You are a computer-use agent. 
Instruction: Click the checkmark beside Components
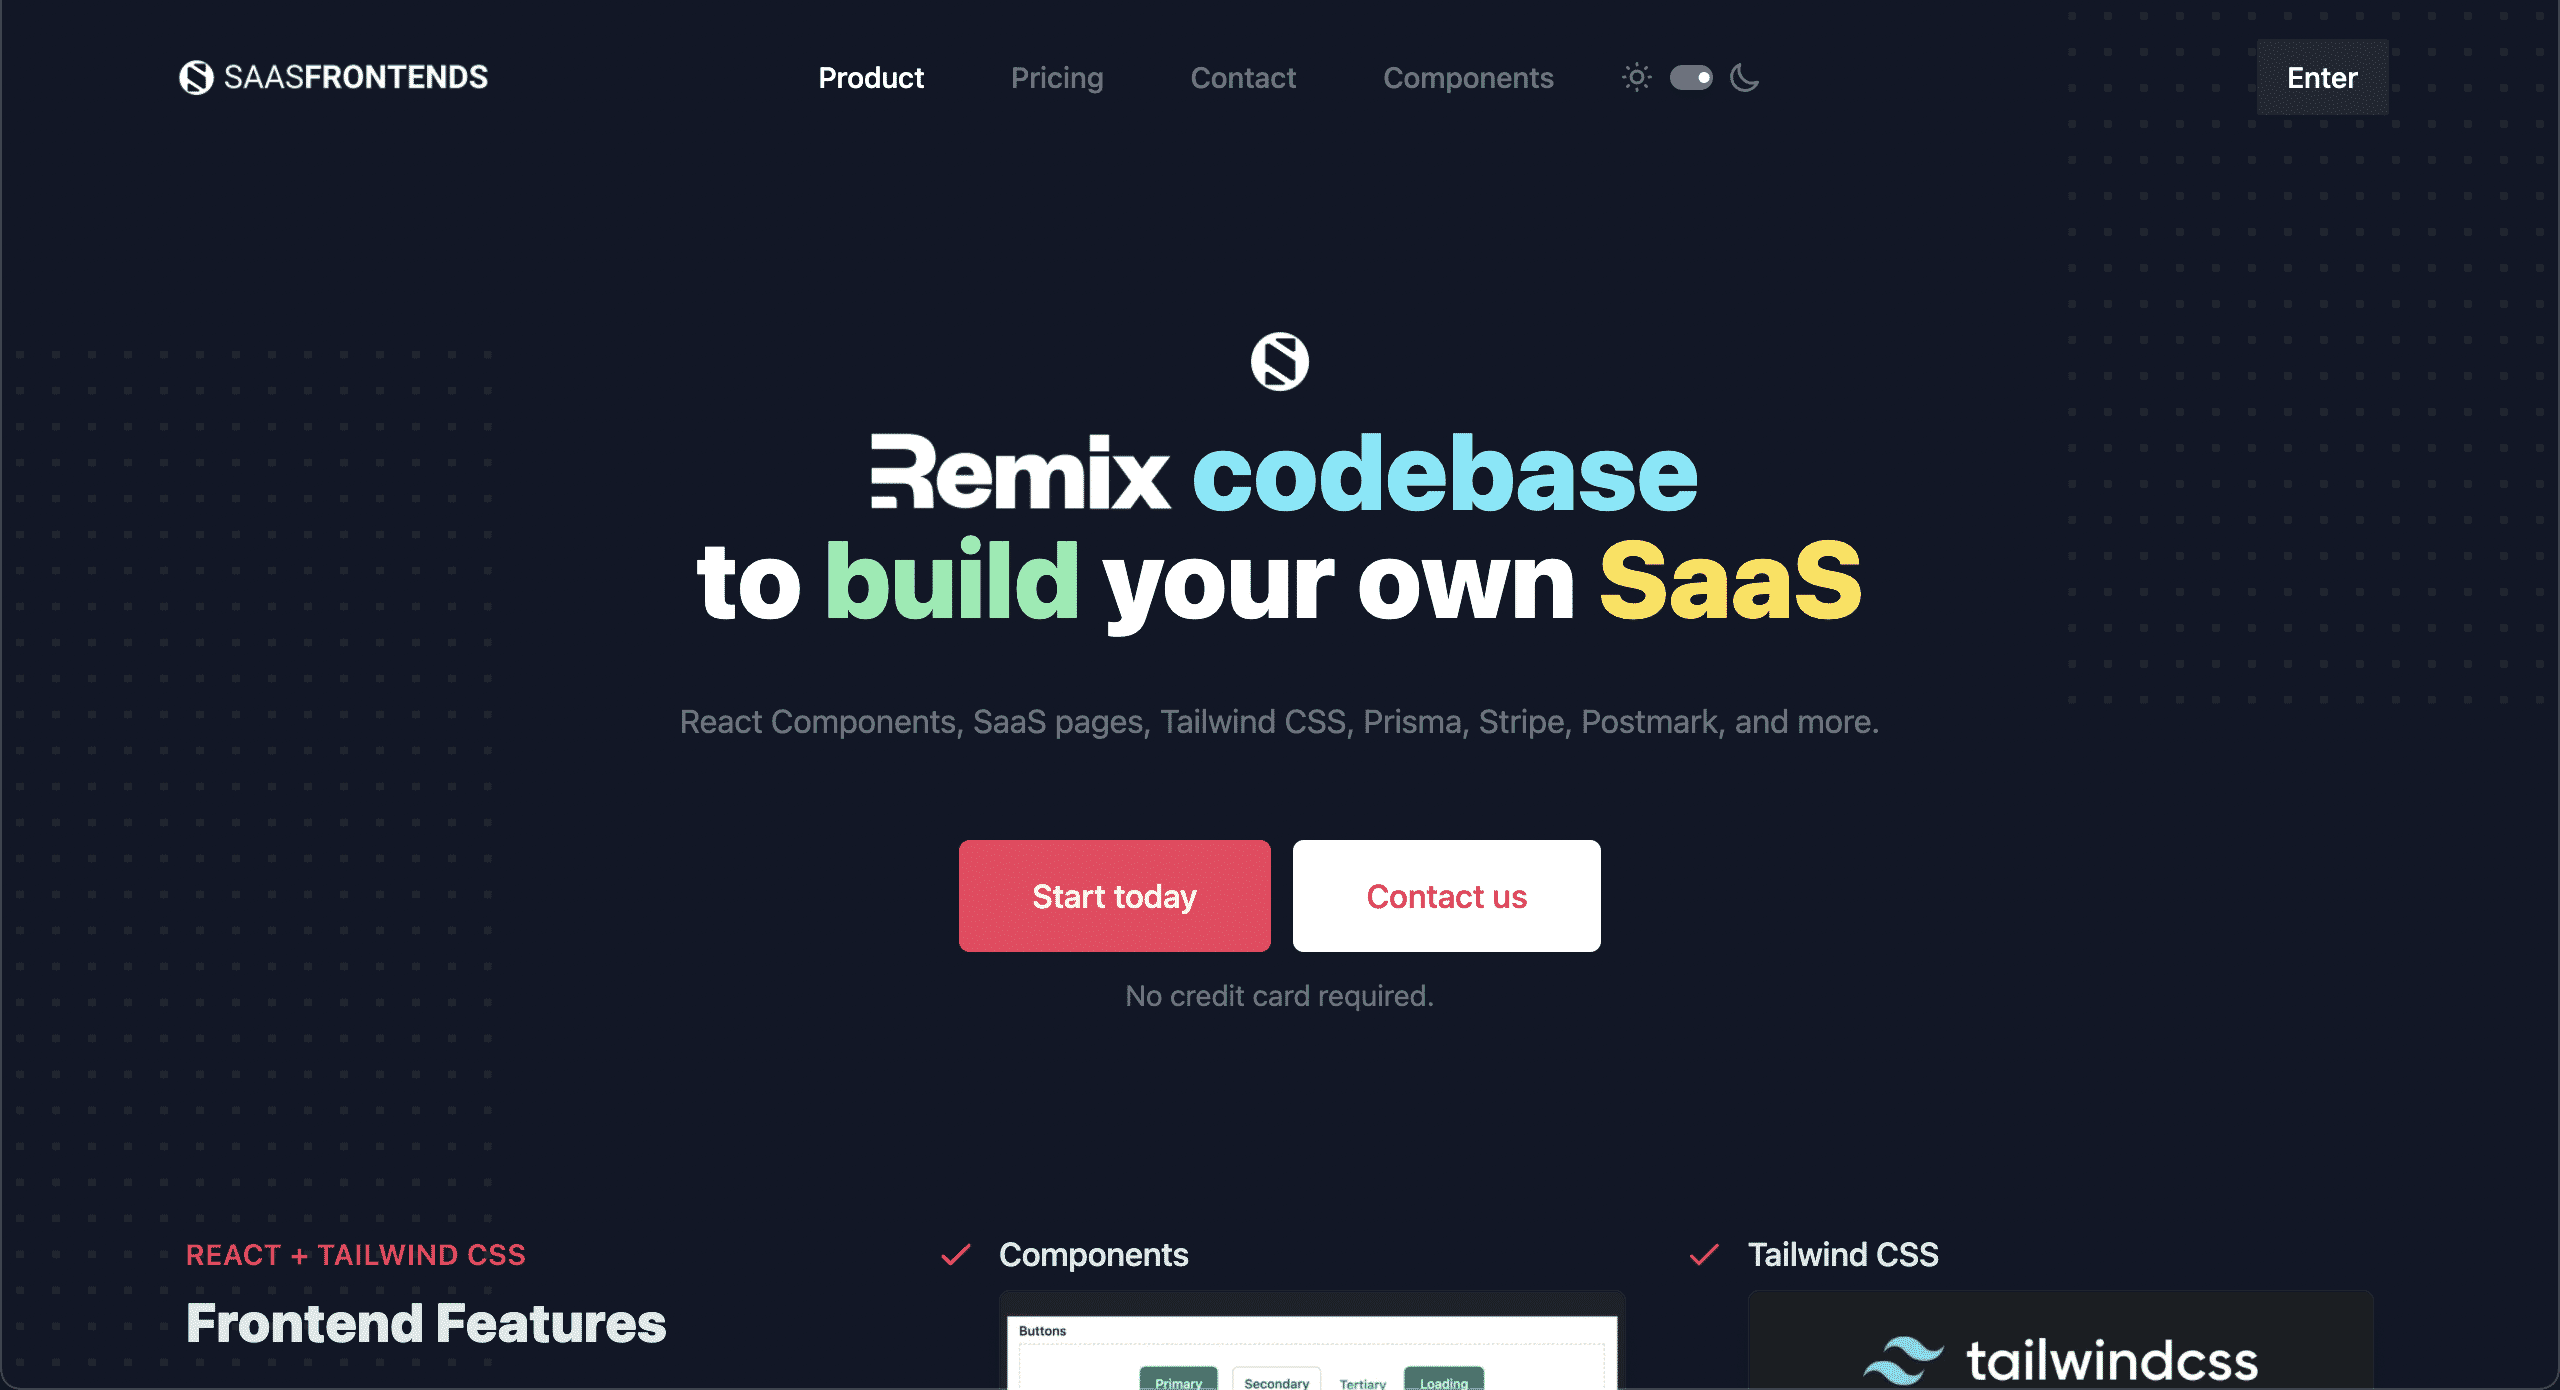click(x=956, y=1255)
